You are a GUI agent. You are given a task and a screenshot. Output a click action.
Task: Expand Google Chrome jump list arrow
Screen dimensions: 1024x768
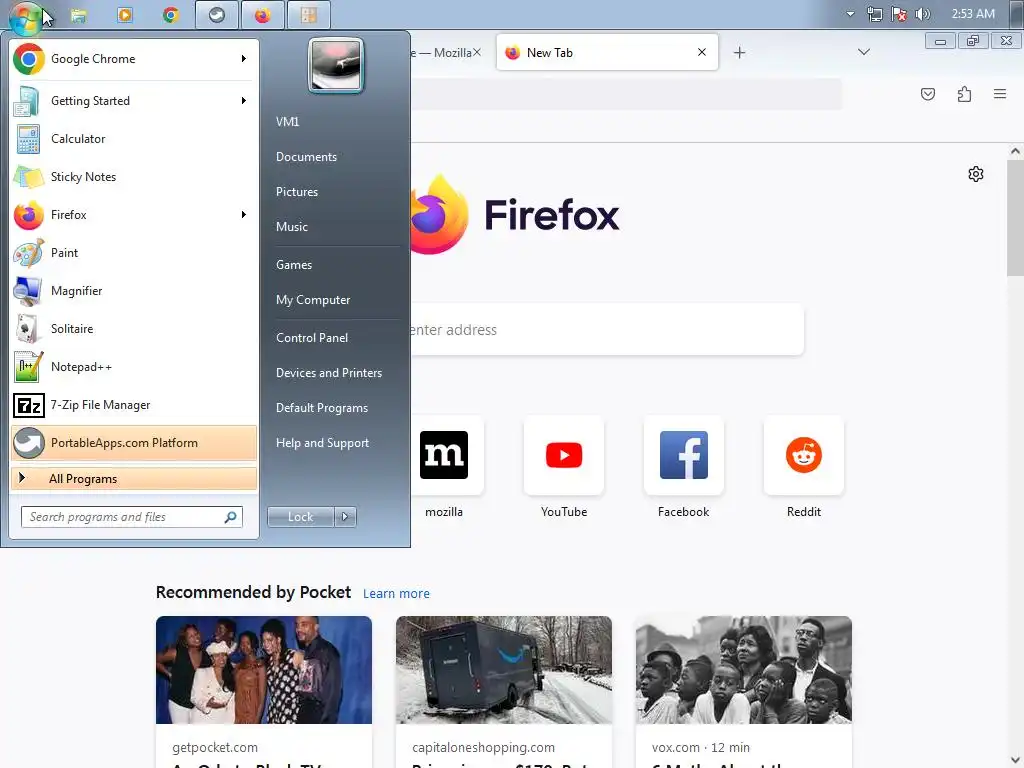pyautogui.click(x=244, y=59)
